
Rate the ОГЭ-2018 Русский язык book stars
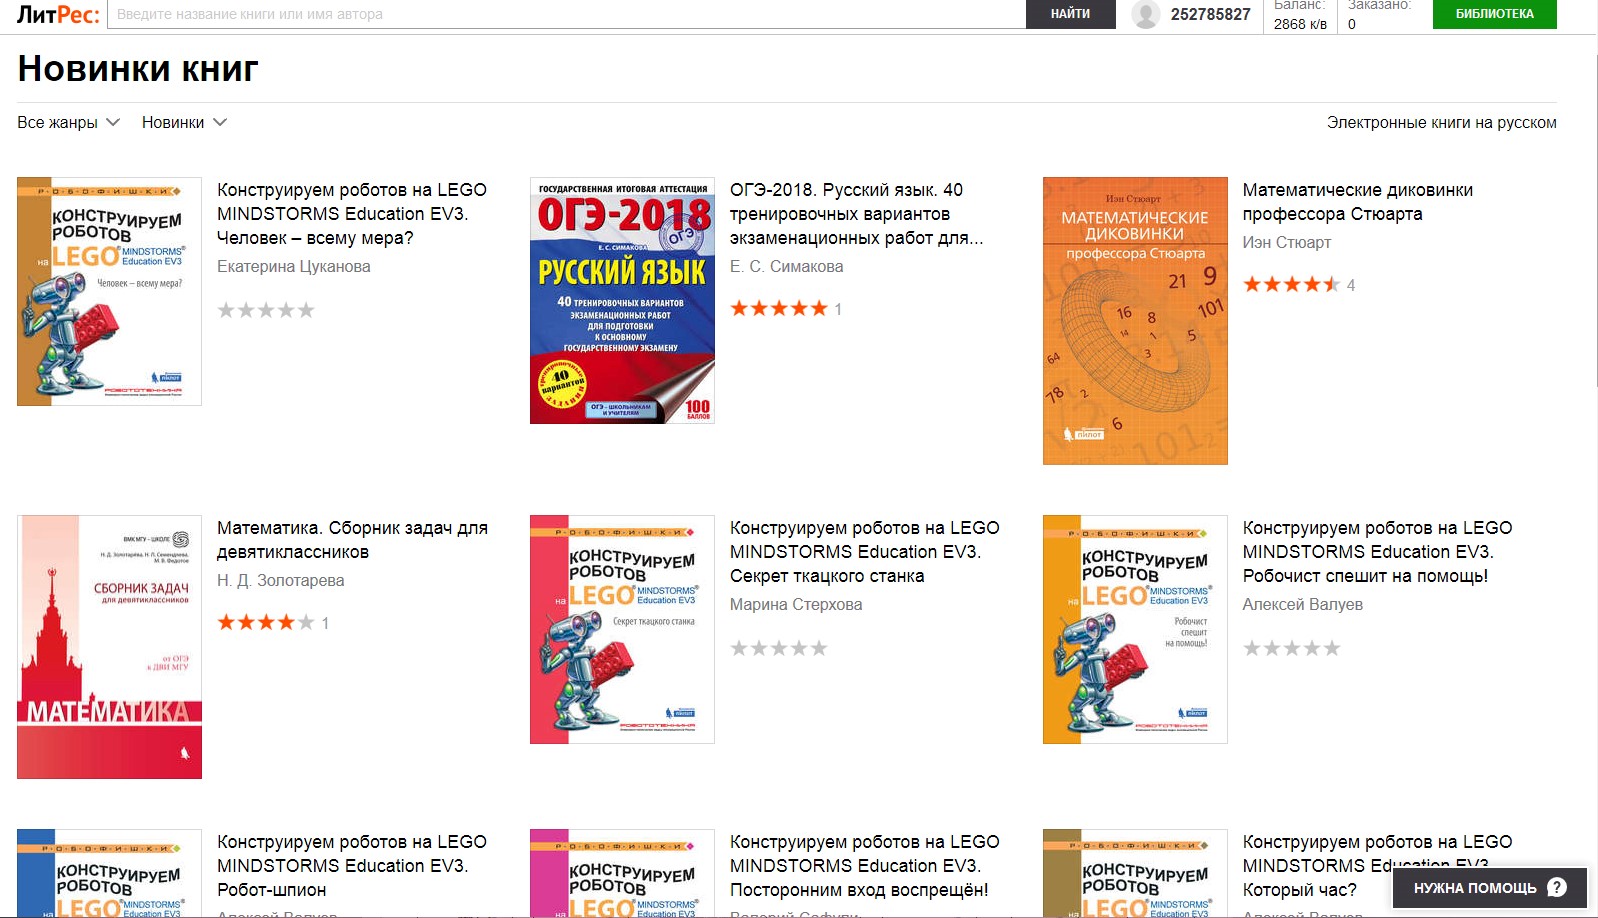click(779, 308)
